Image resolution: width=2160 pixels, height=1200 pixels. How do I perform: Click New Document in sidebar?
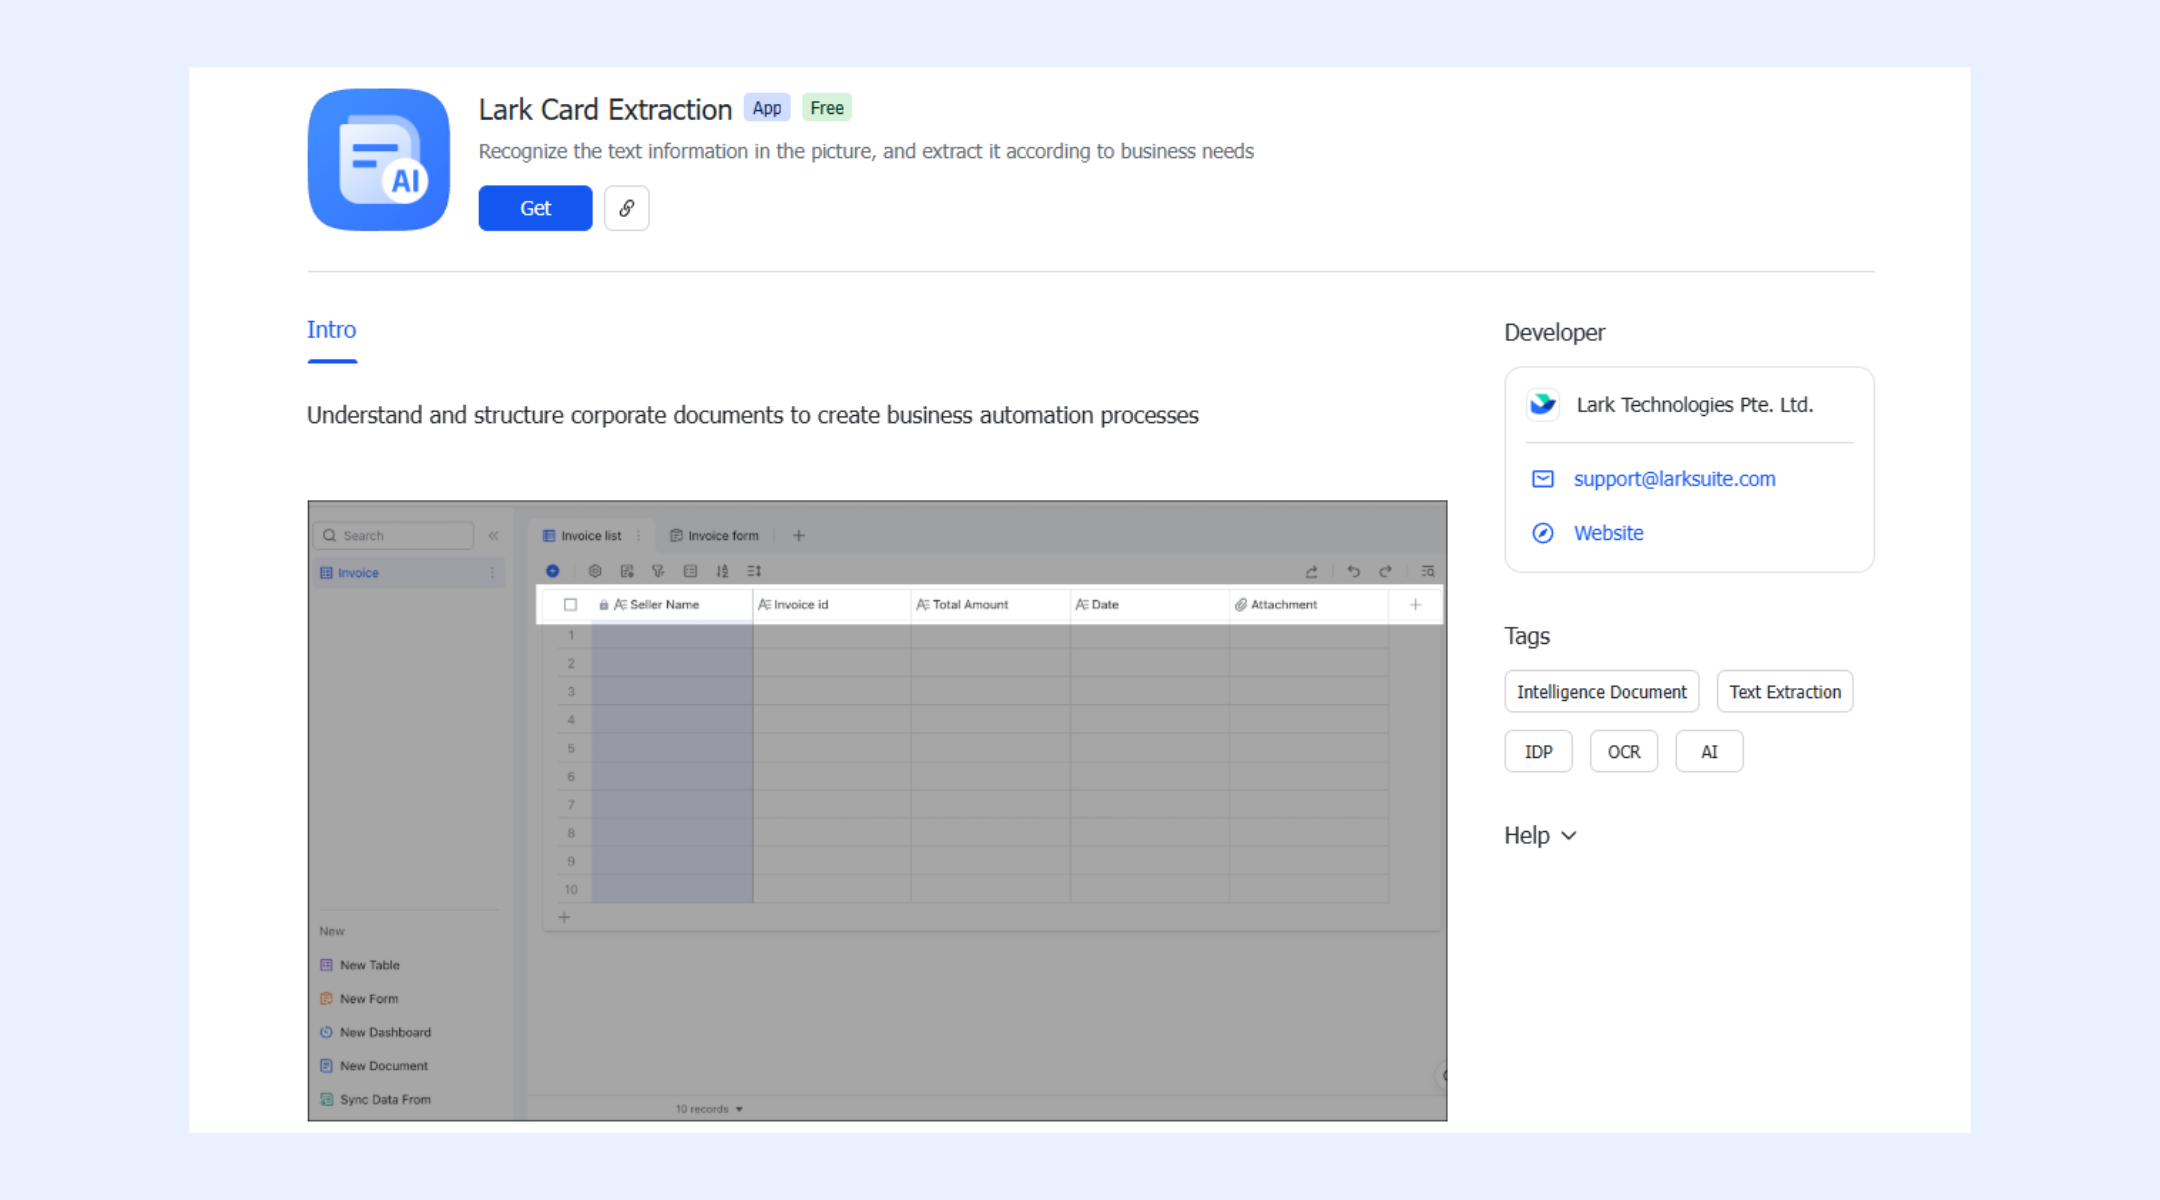pyautogui.click(x=374, y=1066)
